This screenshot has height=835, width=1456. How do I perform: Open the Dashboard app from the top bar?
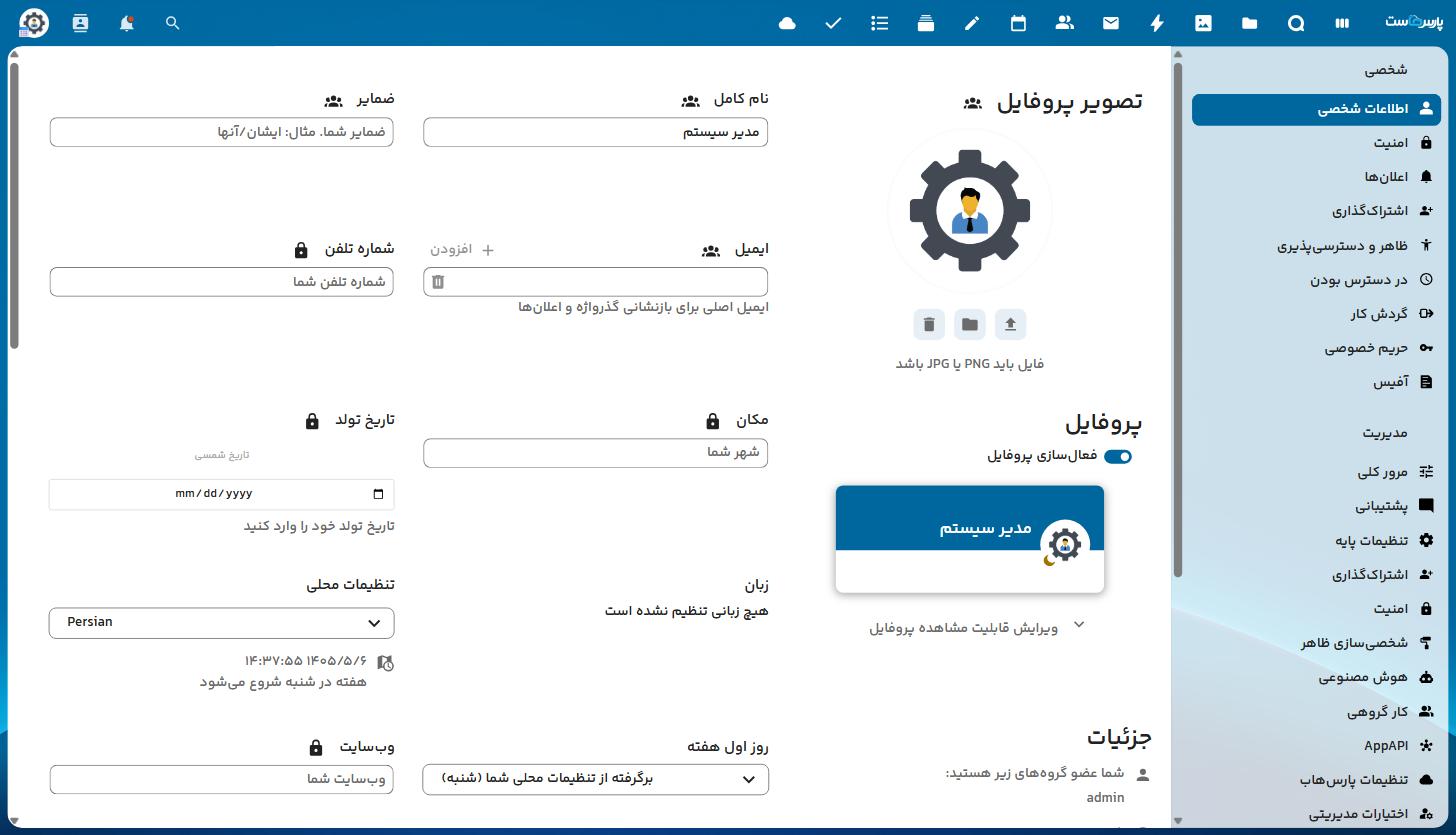click(1341, 23)
